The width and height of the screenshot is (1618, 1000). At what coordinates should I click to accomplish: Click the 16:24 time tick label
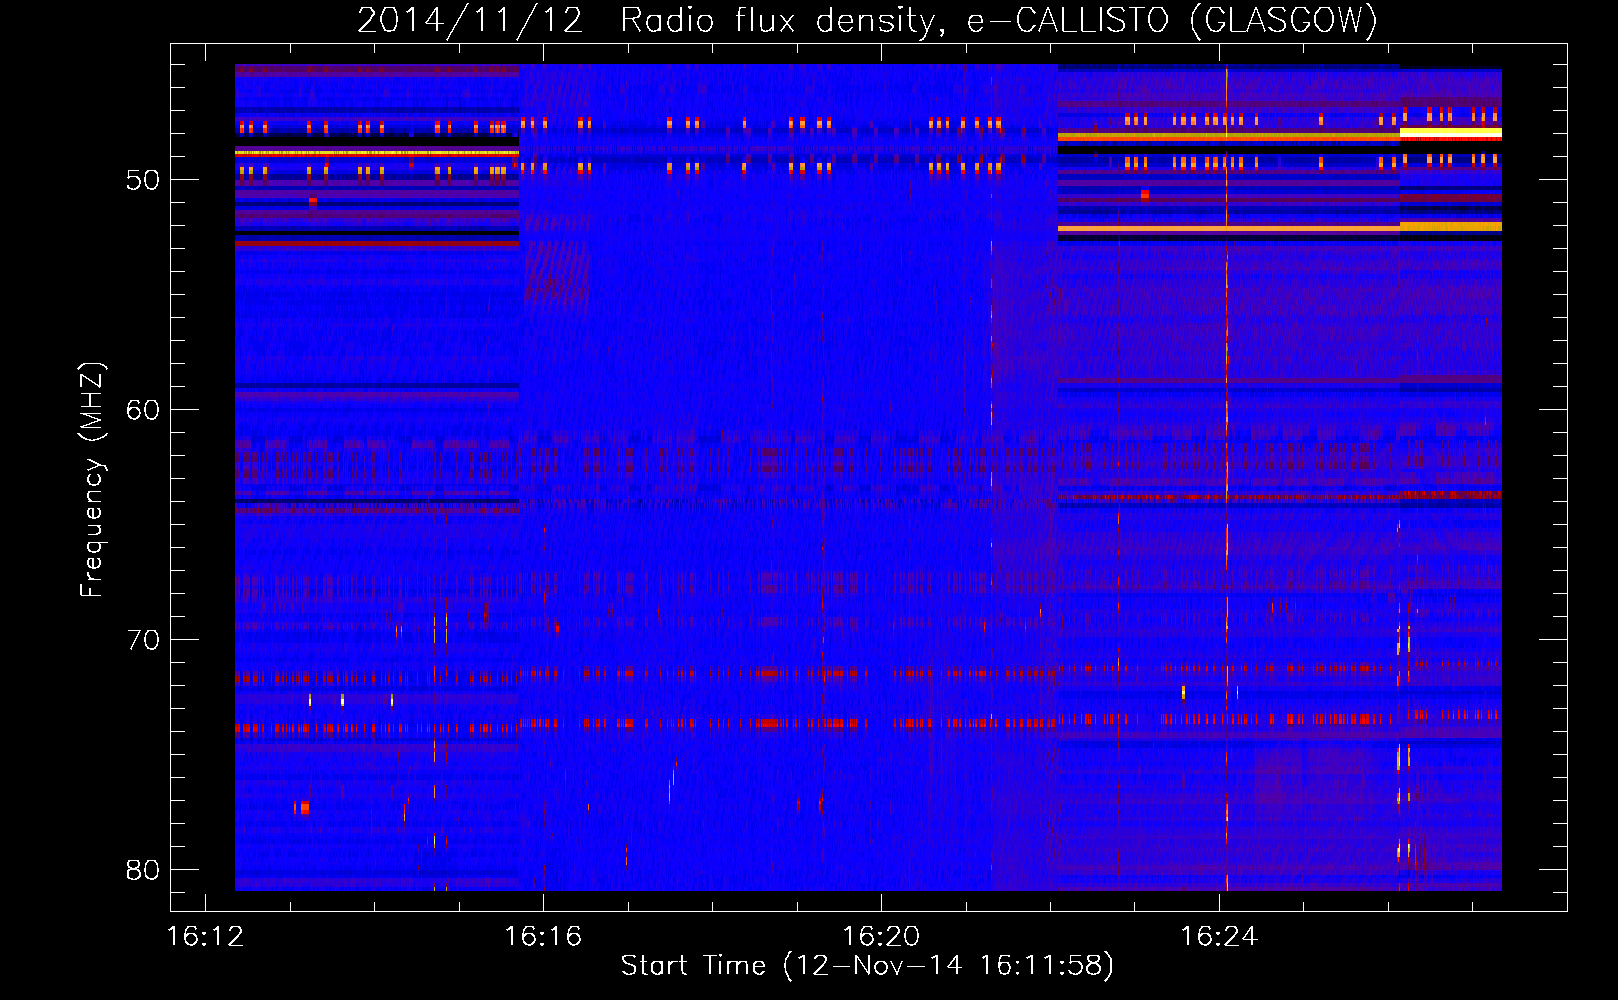pos(1219,937)
